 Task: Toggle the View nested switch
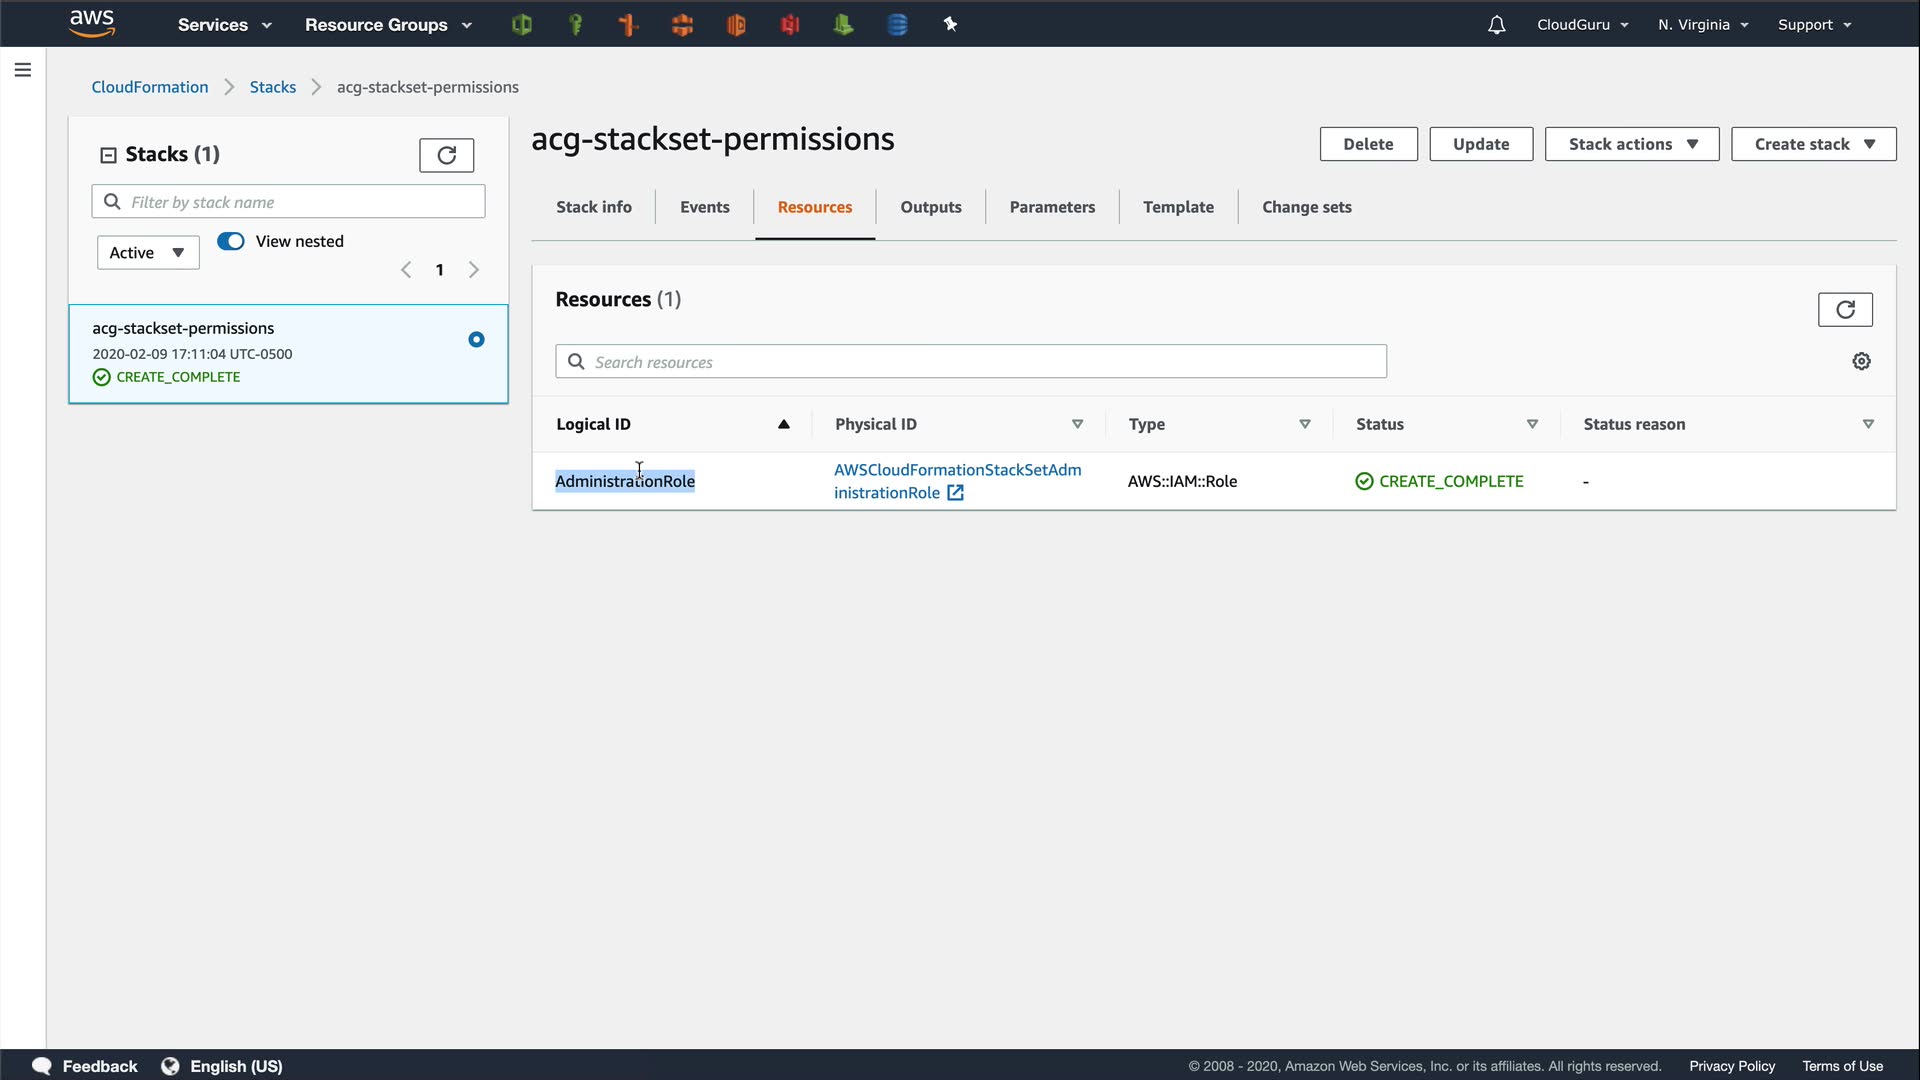pyautogui.click(x=231, y=241)
